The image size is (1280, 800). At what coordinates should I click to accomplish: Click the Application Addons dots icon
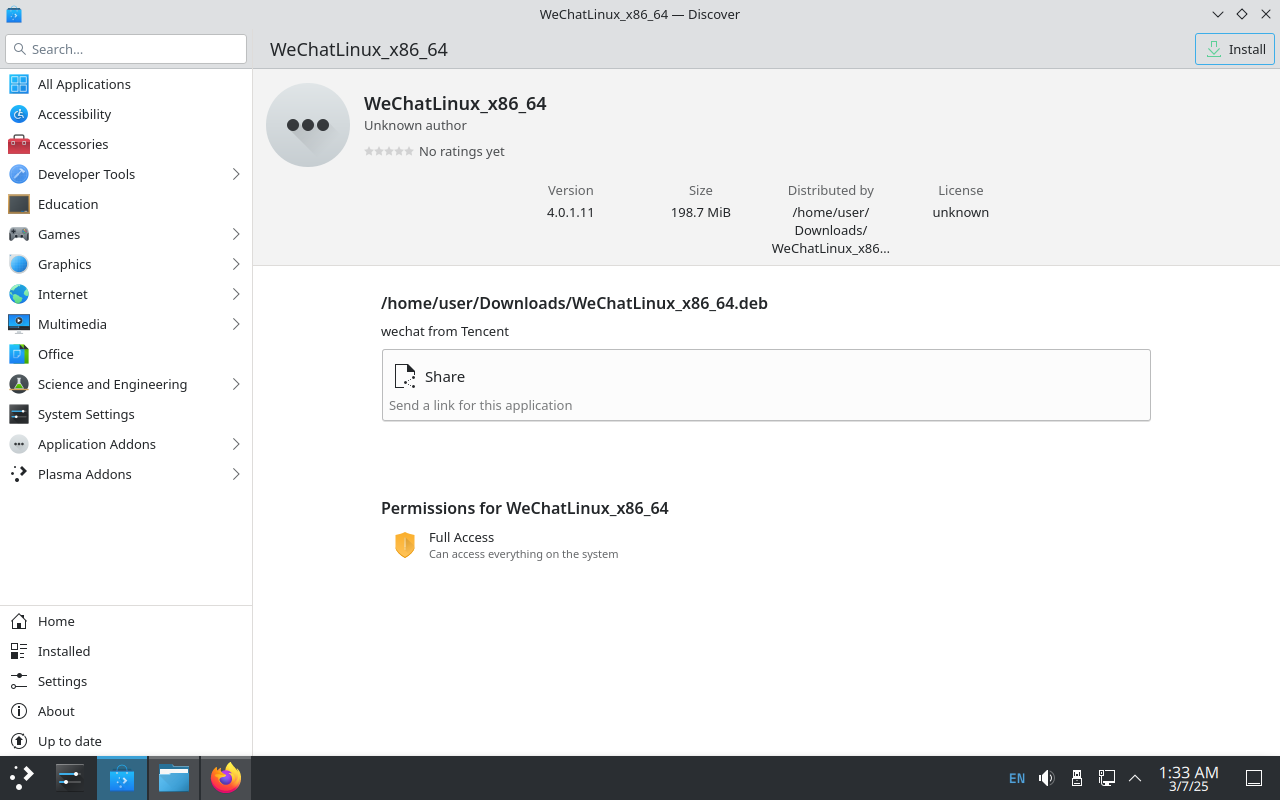19,444
